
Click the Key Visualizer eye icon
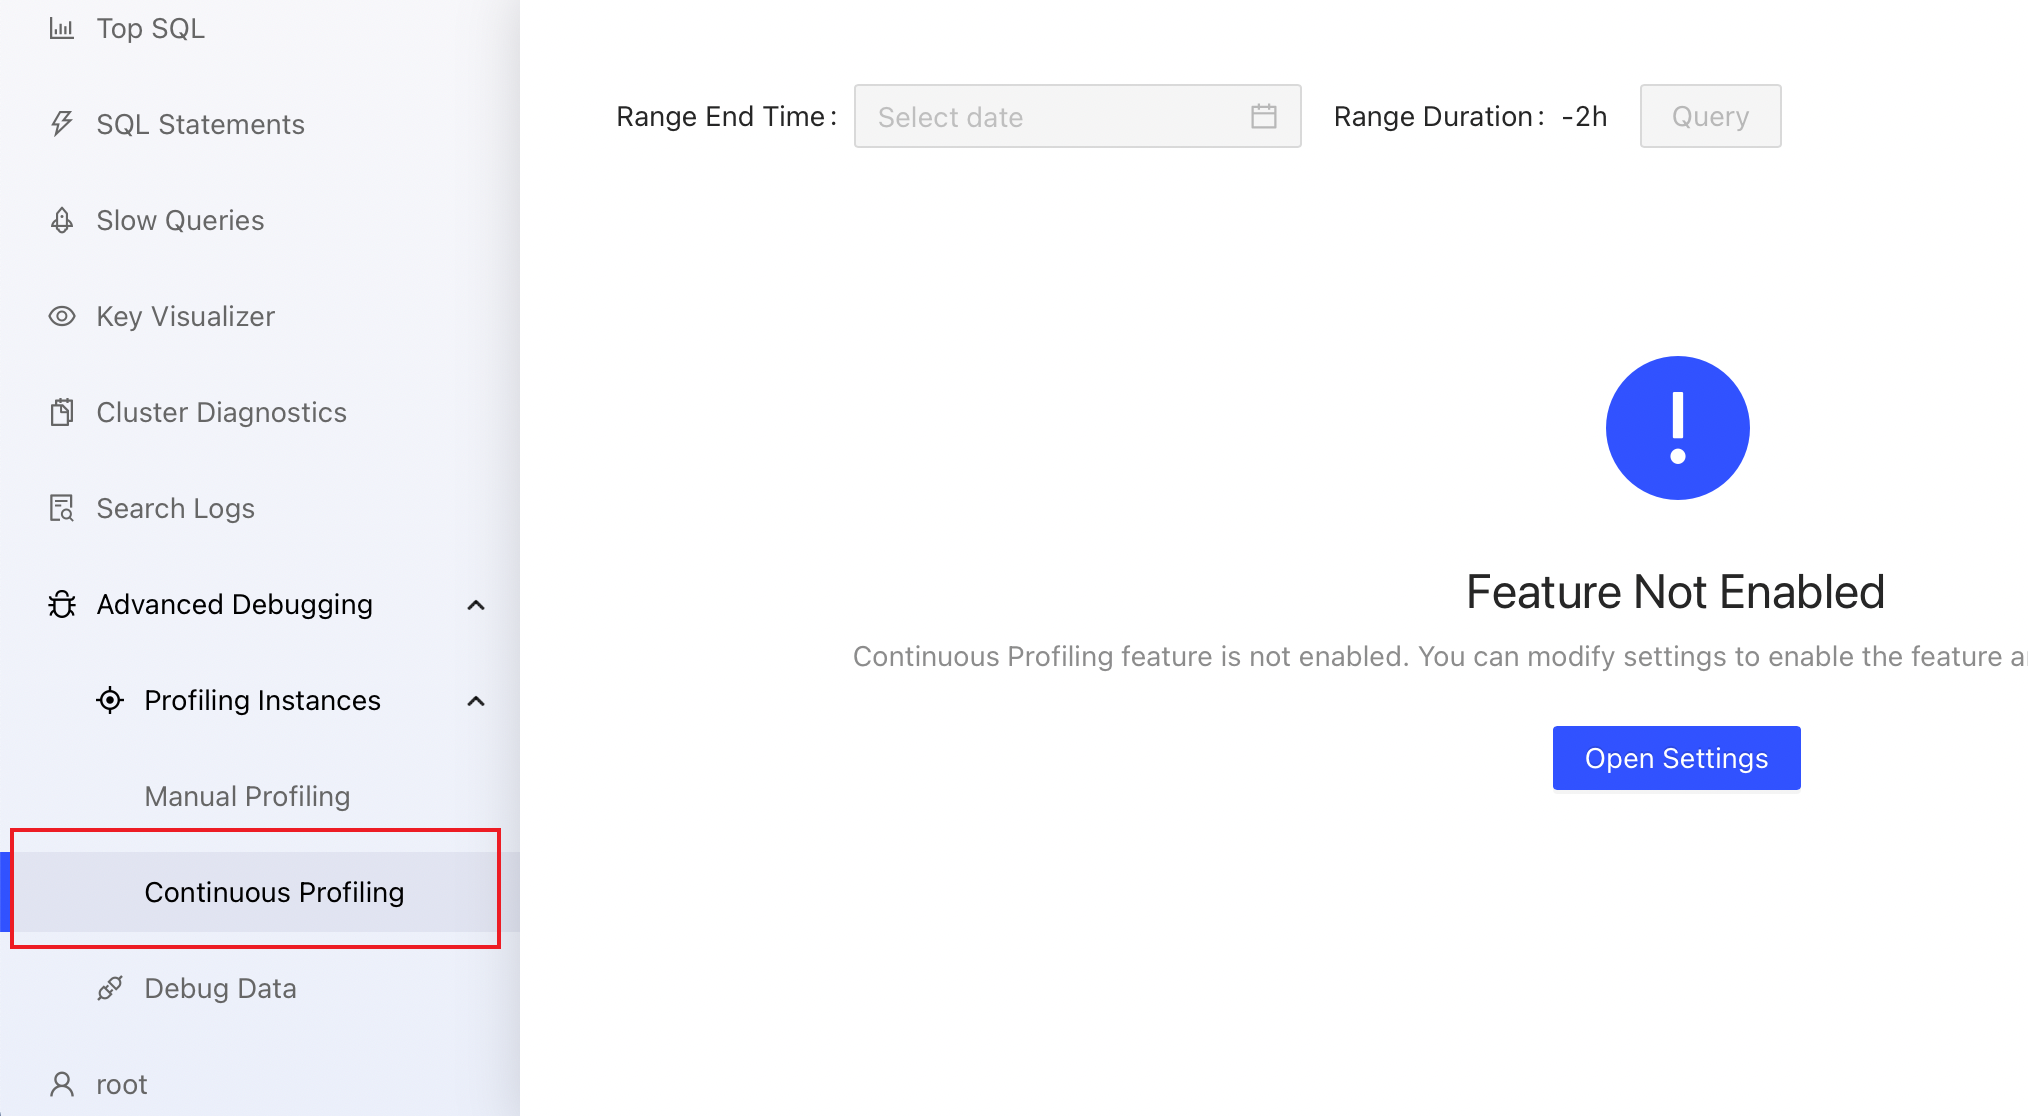pos(62,316)
